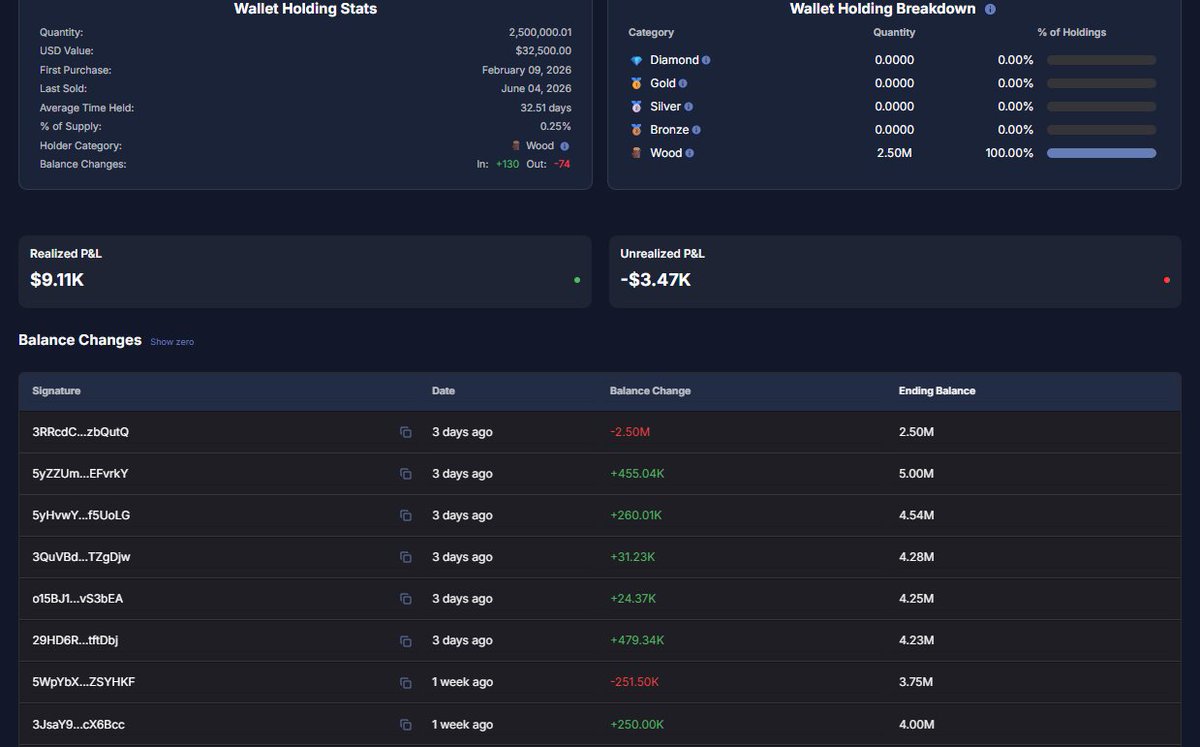Click the Show zero link

pos(172,342)
